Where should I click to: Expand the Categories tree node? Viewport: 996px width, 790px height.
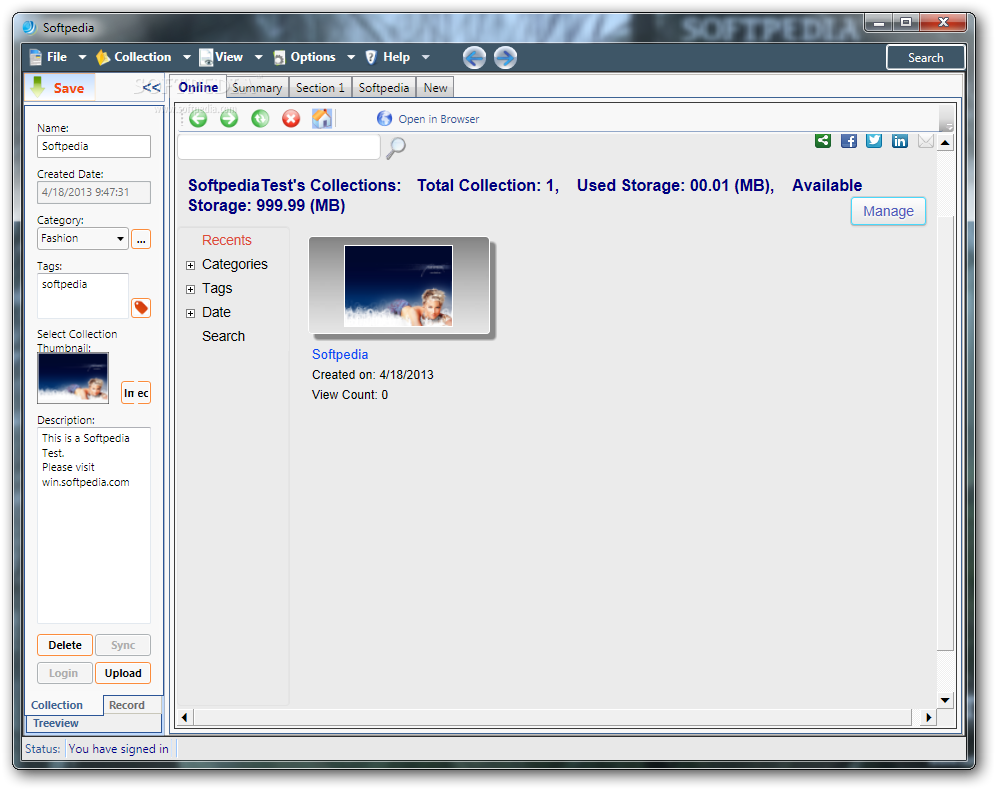pyautogui.click(x=190, y=265)
